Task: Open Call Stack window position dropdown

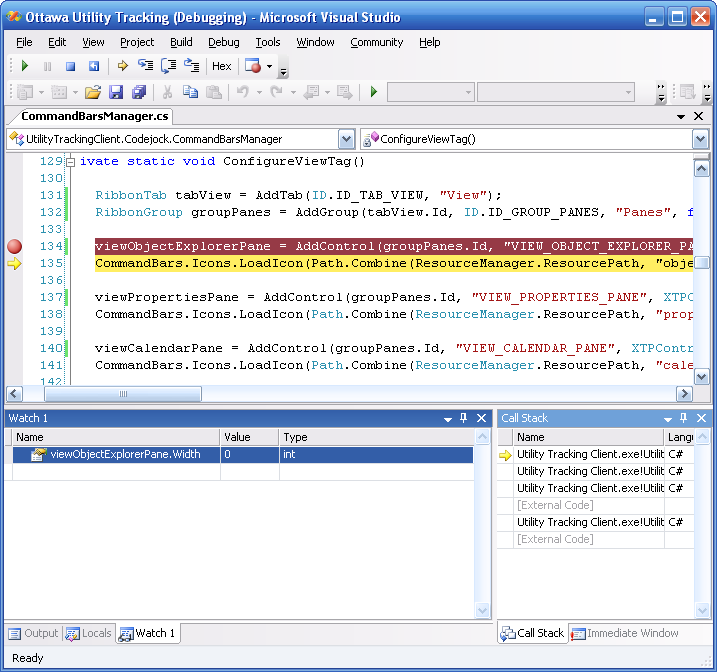Action: 668,418
